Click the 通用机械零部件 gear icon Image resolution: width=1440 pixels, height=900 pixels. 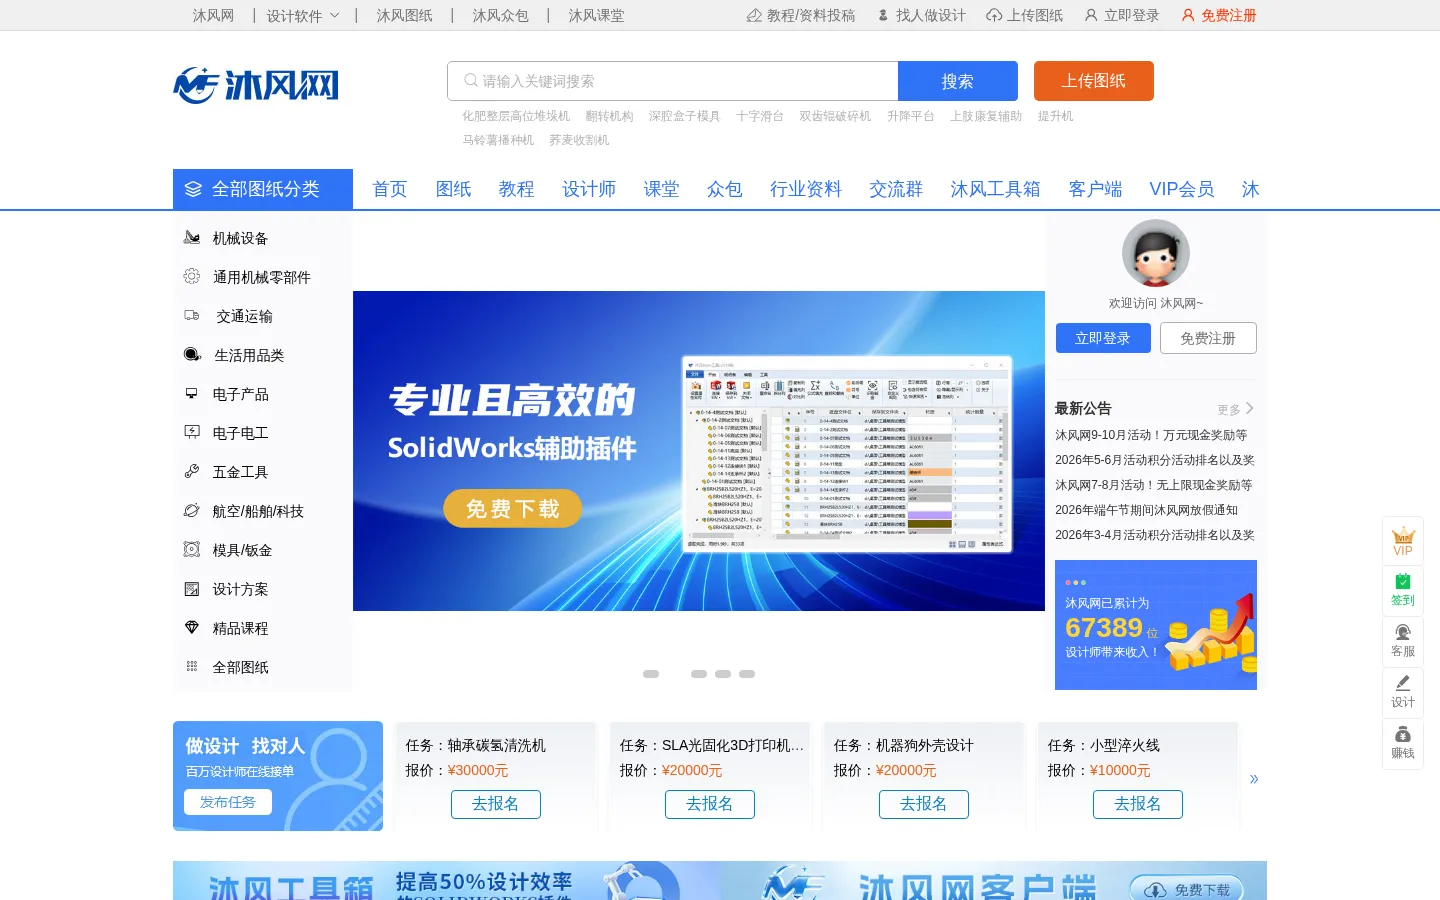(x=192, y=276)
